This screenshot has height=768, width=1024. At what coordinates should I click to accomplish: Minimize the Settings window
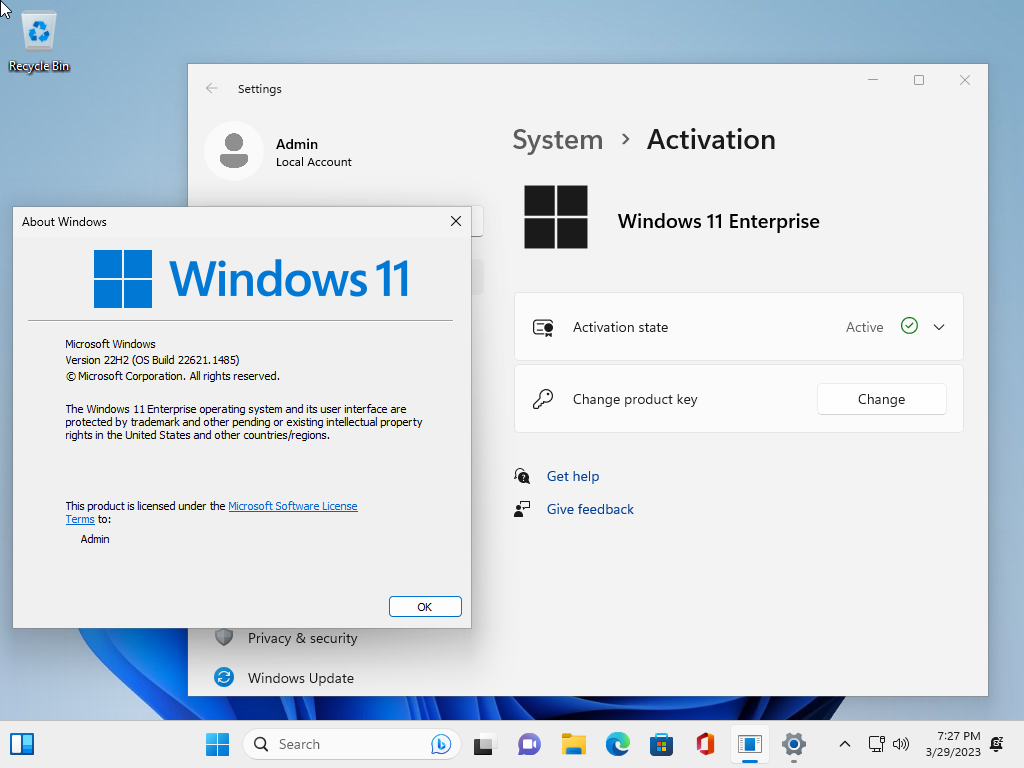(873, 80)
